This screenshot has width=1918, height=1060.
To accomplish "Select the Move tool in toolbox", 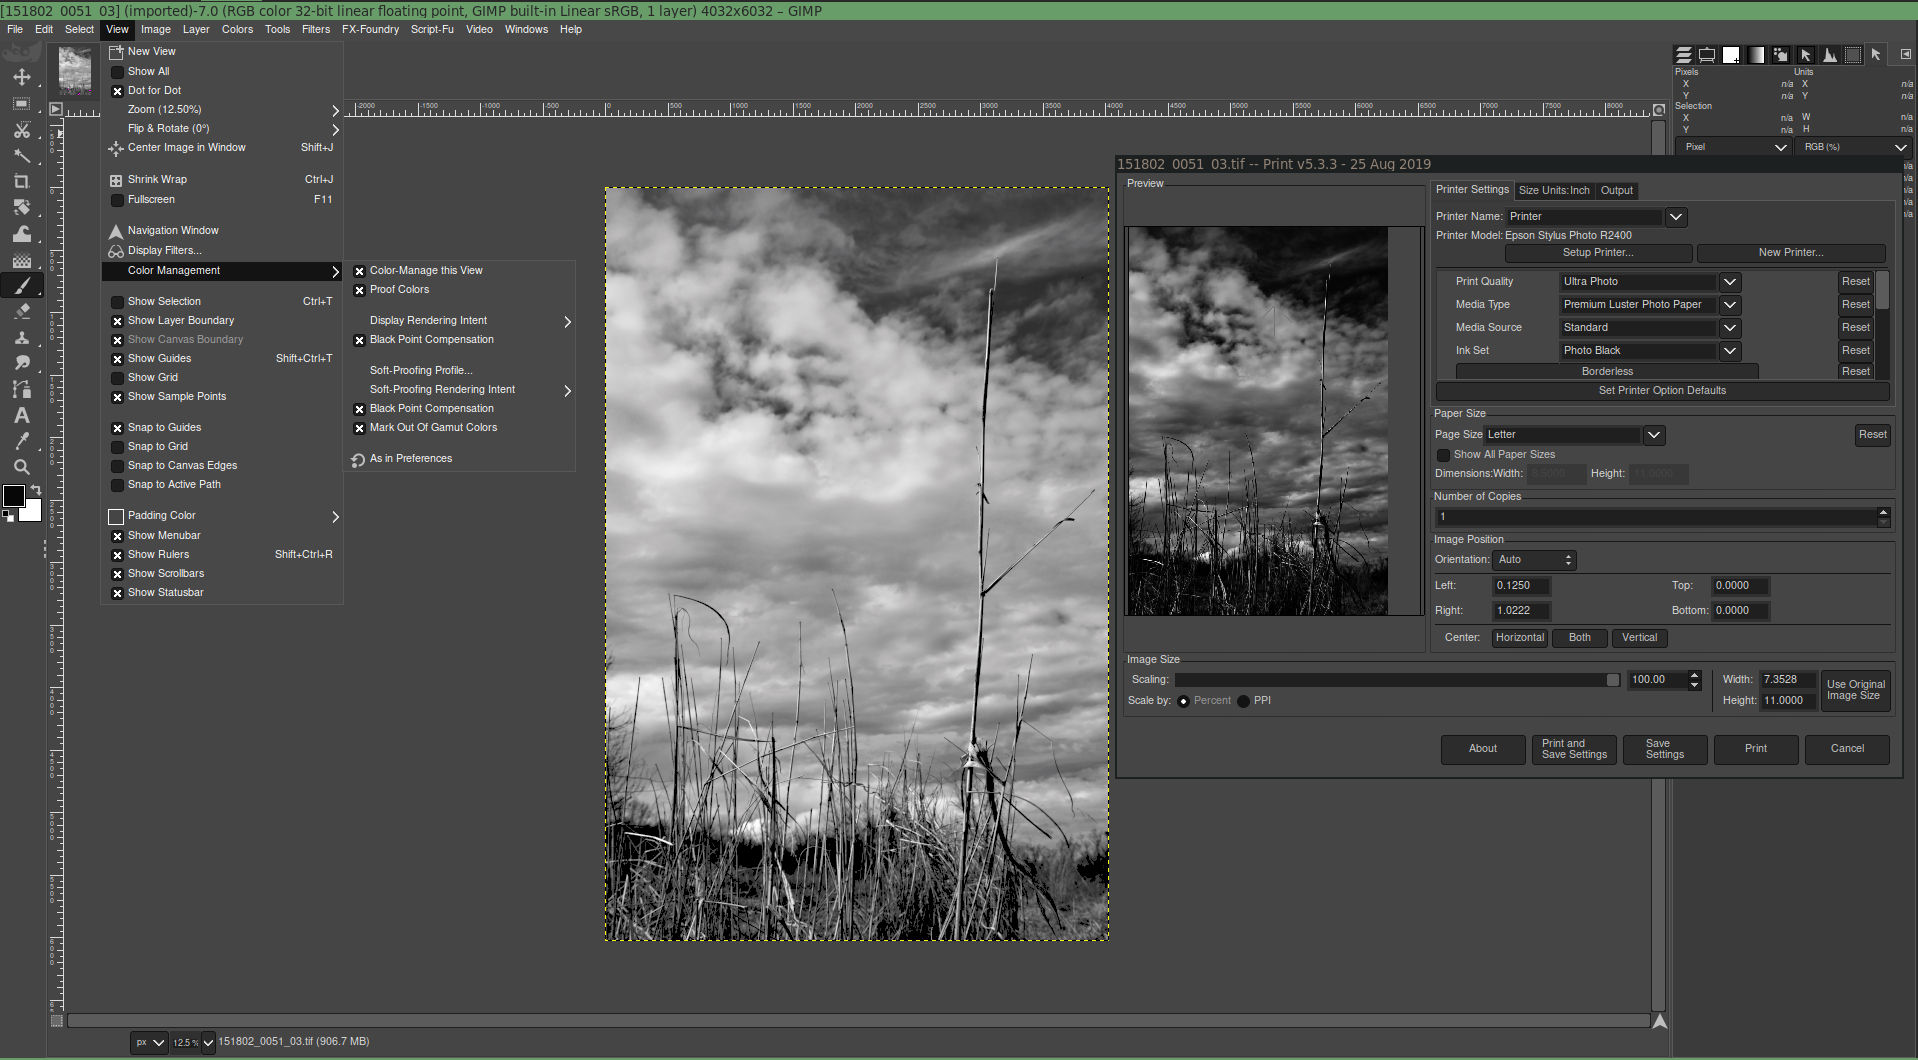I will pos(22,77).
